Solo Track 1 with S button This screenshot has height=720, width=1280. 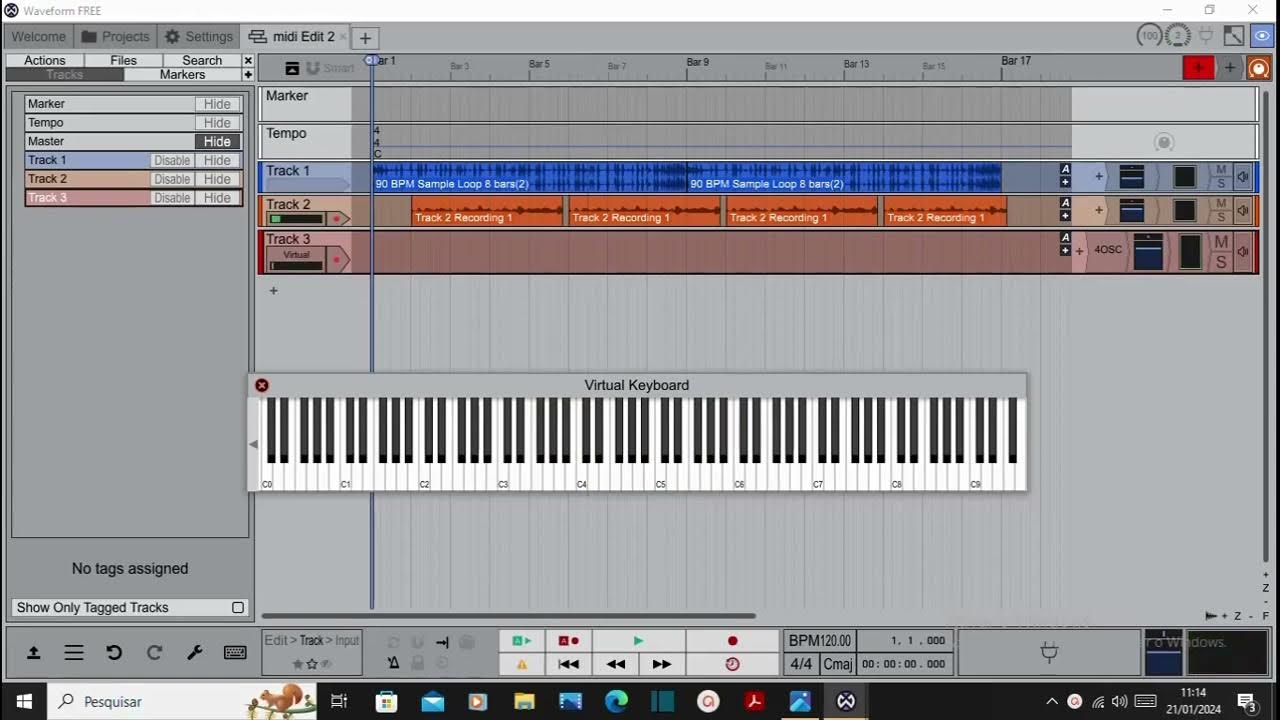[x=1221, y=184]
